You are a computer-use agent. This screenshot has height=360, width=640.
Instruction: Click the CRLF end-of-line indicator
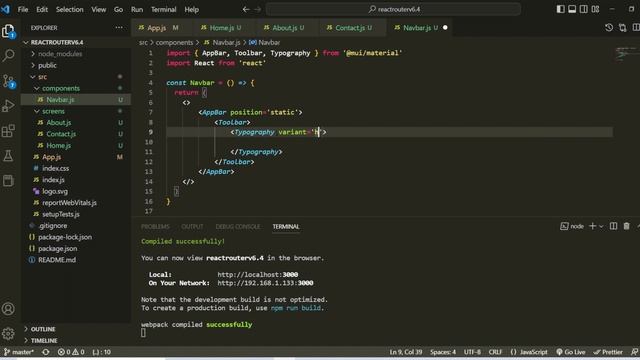point(495,352)
